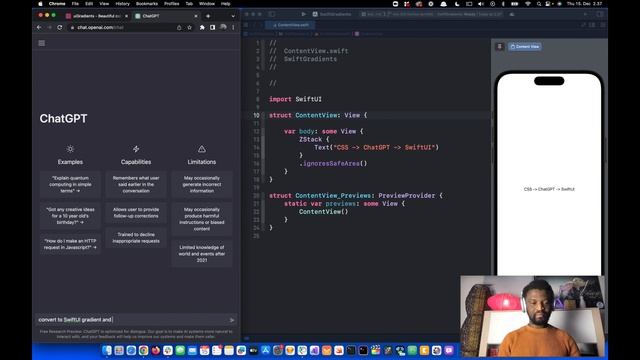Open Launchpad from the Dock
Image resolution: width=640 pixels, height=360 pixels.
pyautogui.click(x=119, y=350)
